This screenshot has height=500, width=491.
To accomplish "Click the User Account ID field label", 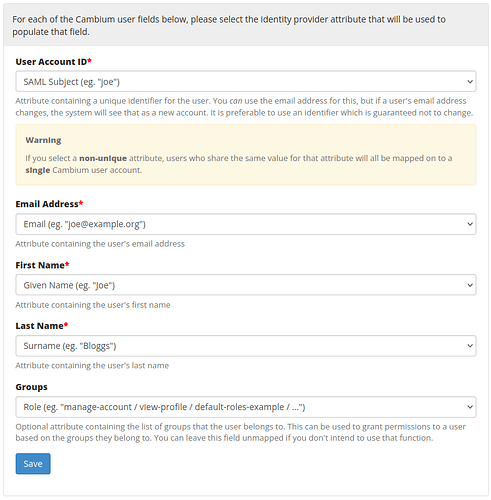I will 53,62.
